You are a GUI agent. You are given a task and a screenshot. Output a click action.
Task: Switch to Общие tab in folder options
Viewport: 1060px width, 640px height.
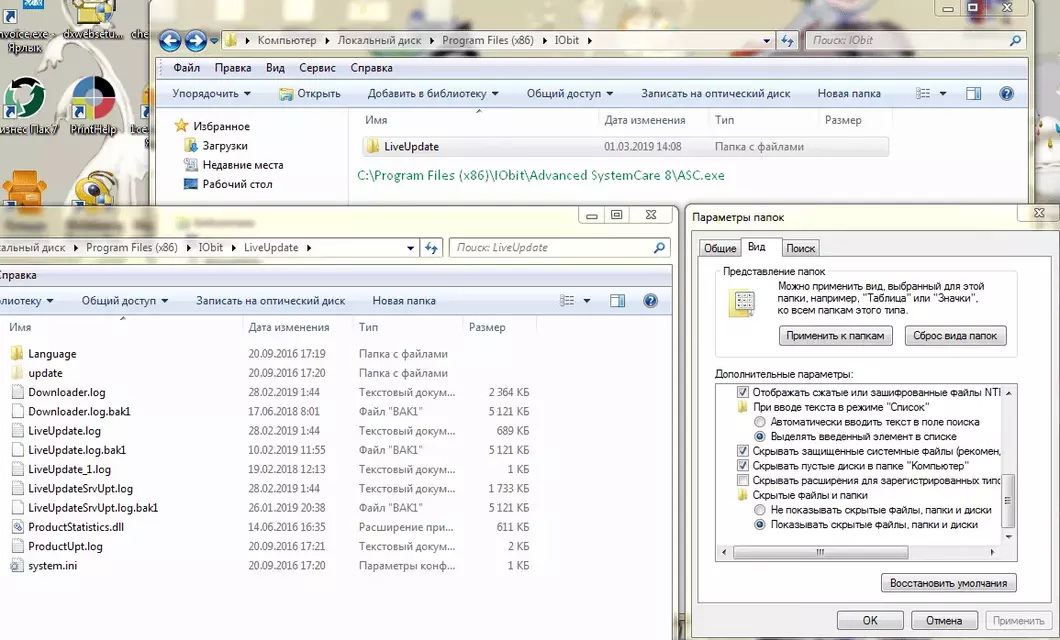point(720,248)
